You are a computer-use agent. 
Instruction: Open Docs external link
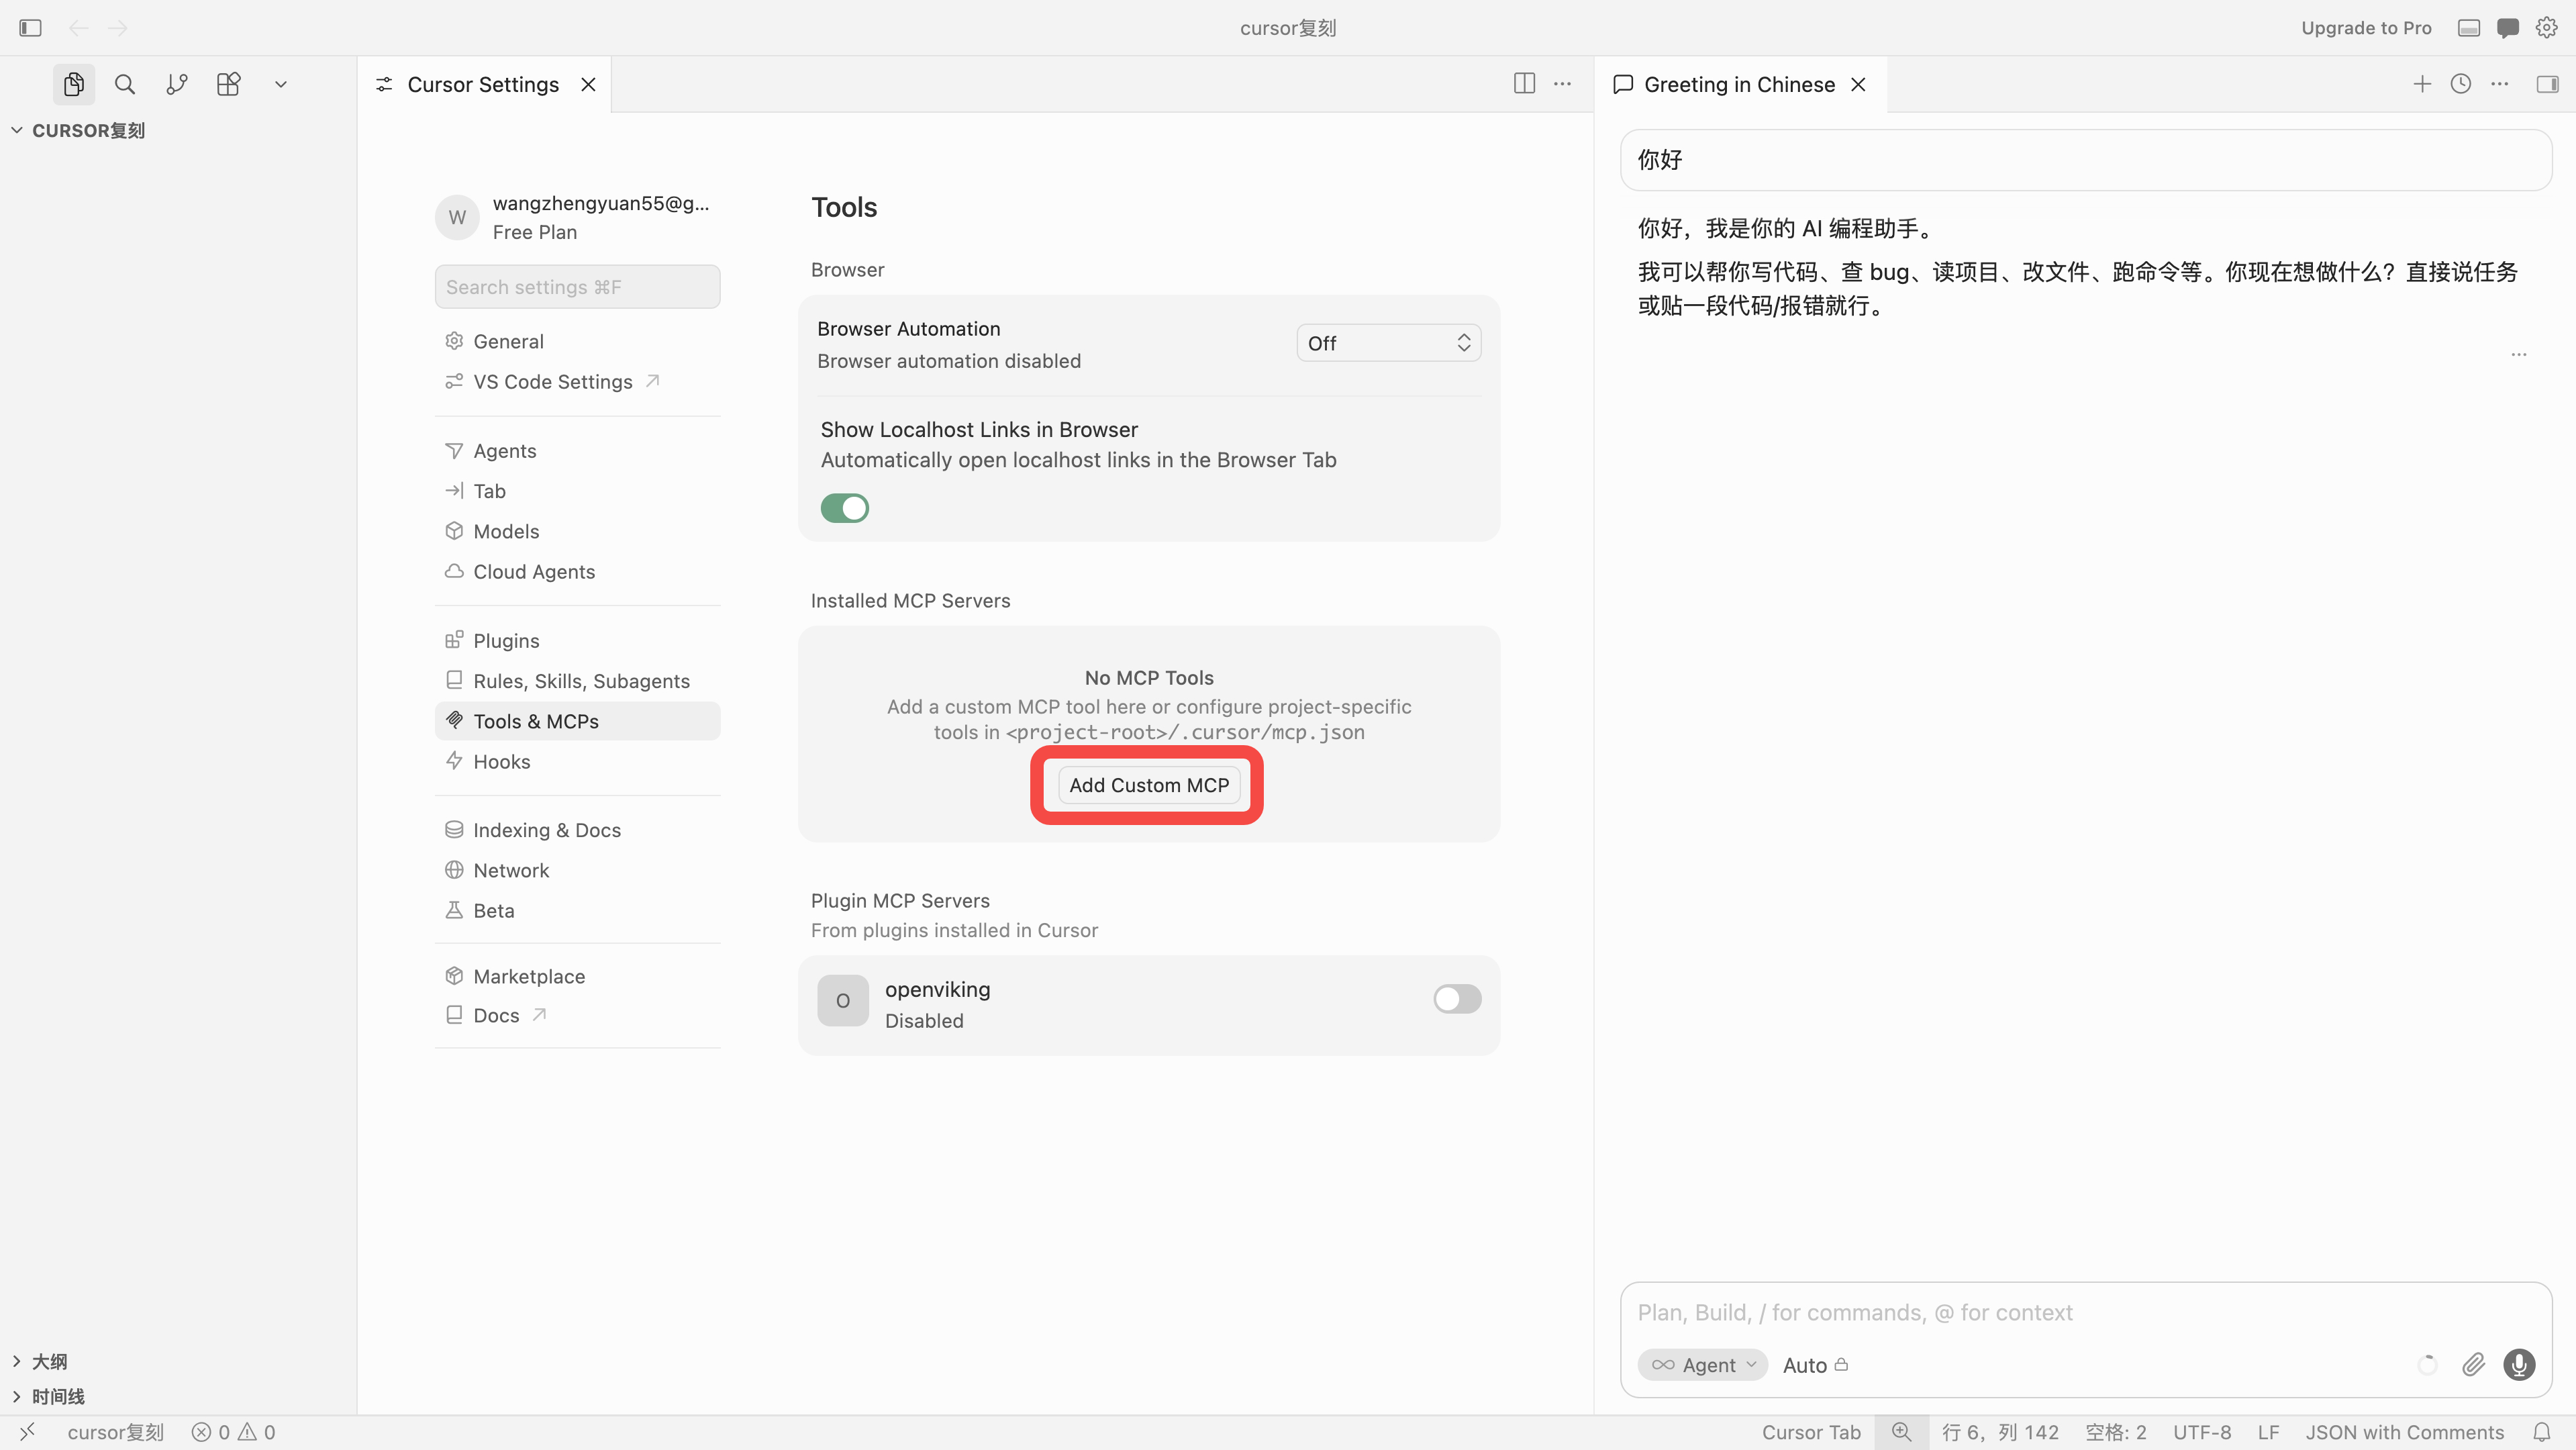point(577,1015)
